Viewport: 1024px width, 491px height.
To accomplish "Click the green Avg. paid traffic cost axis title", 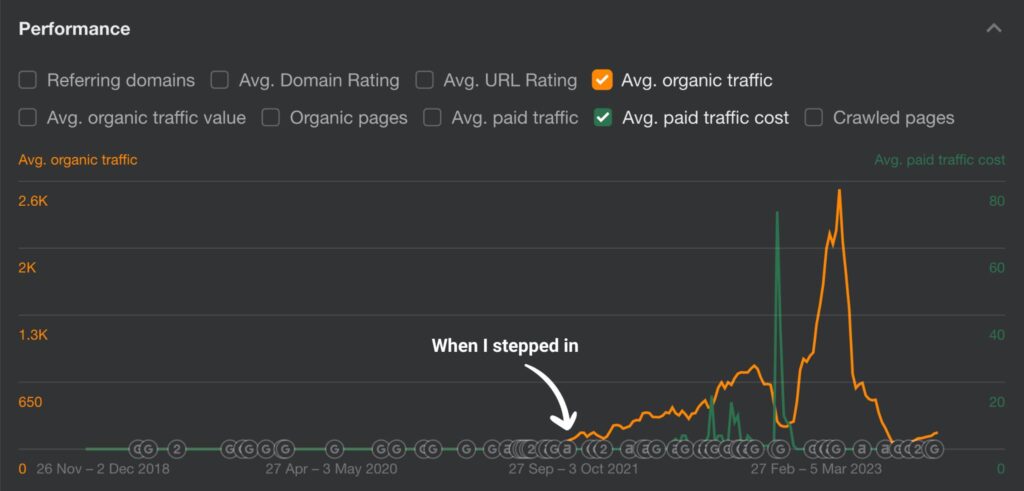I will click(x=939, y=159).
